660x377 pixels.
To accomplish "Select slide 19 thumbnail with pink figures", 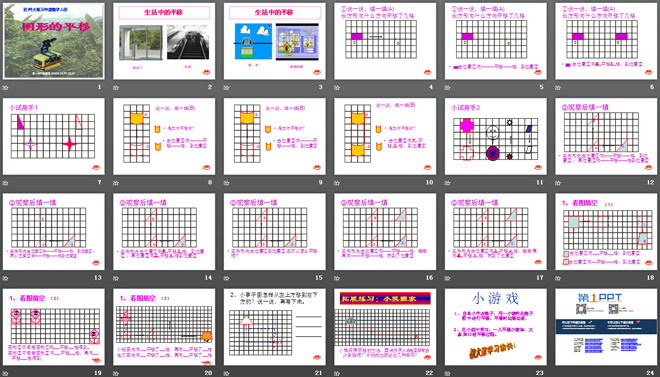I will 53,327.
